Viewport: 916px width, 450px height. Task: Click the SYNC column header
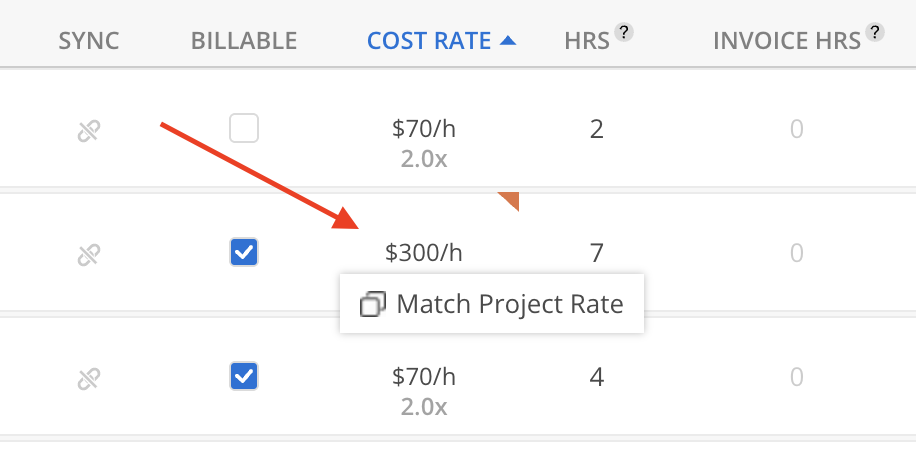[89, 41]
